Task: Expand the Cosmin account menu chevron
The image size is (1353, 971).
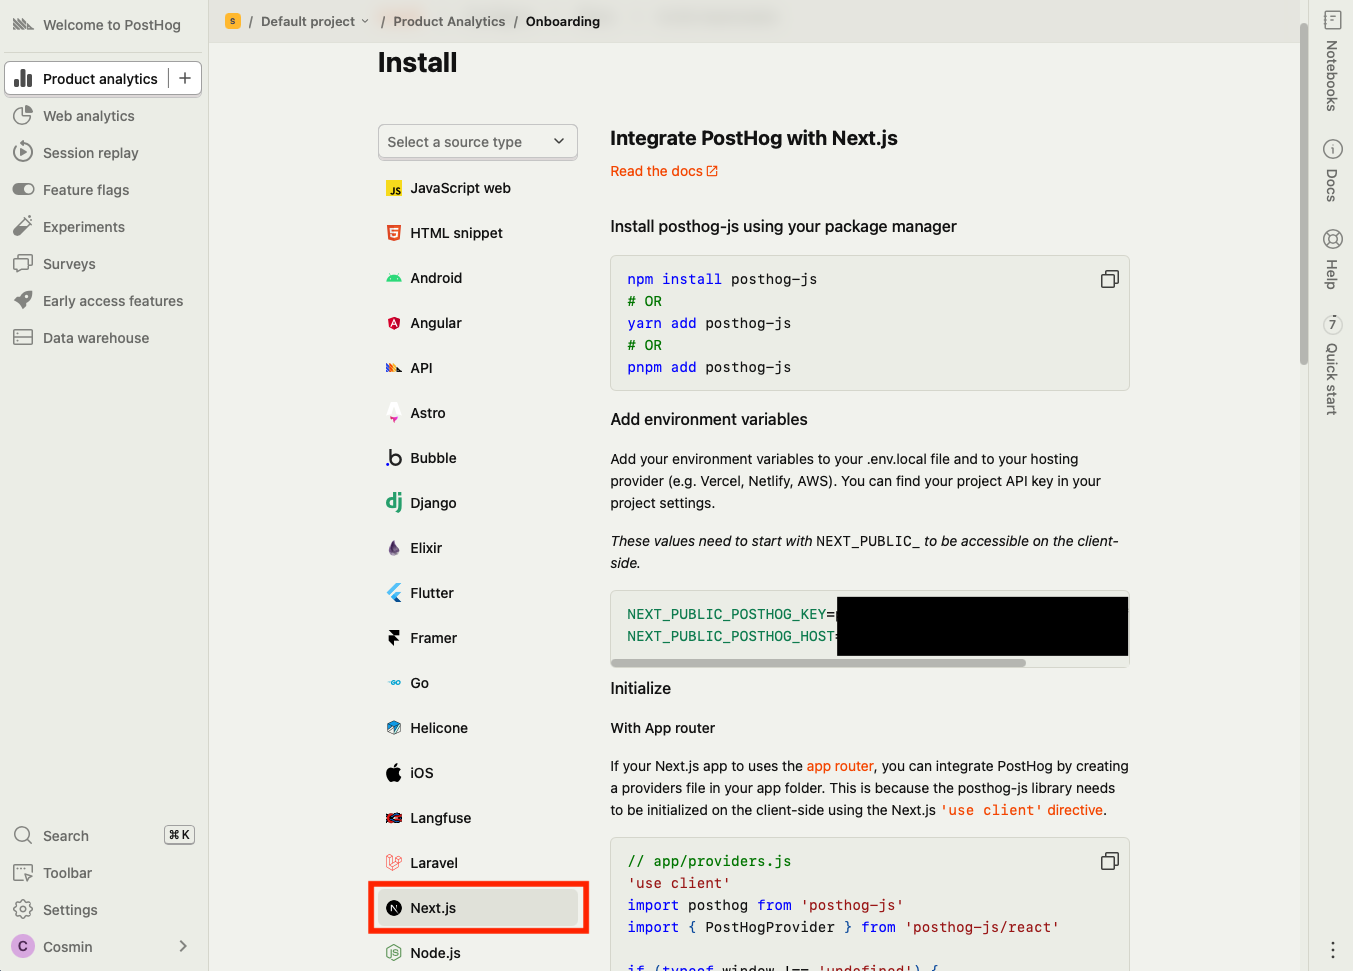Action: click(x=183, y=946)
